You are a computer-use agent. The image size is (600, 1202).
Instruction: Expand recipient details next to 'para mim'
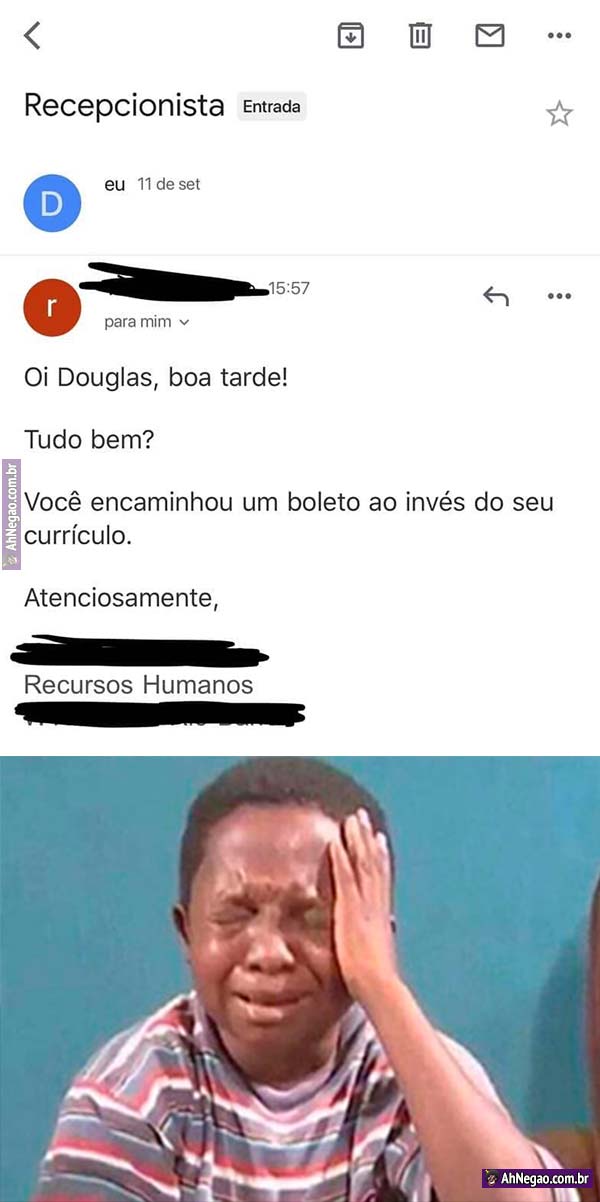tap(184, 323)
